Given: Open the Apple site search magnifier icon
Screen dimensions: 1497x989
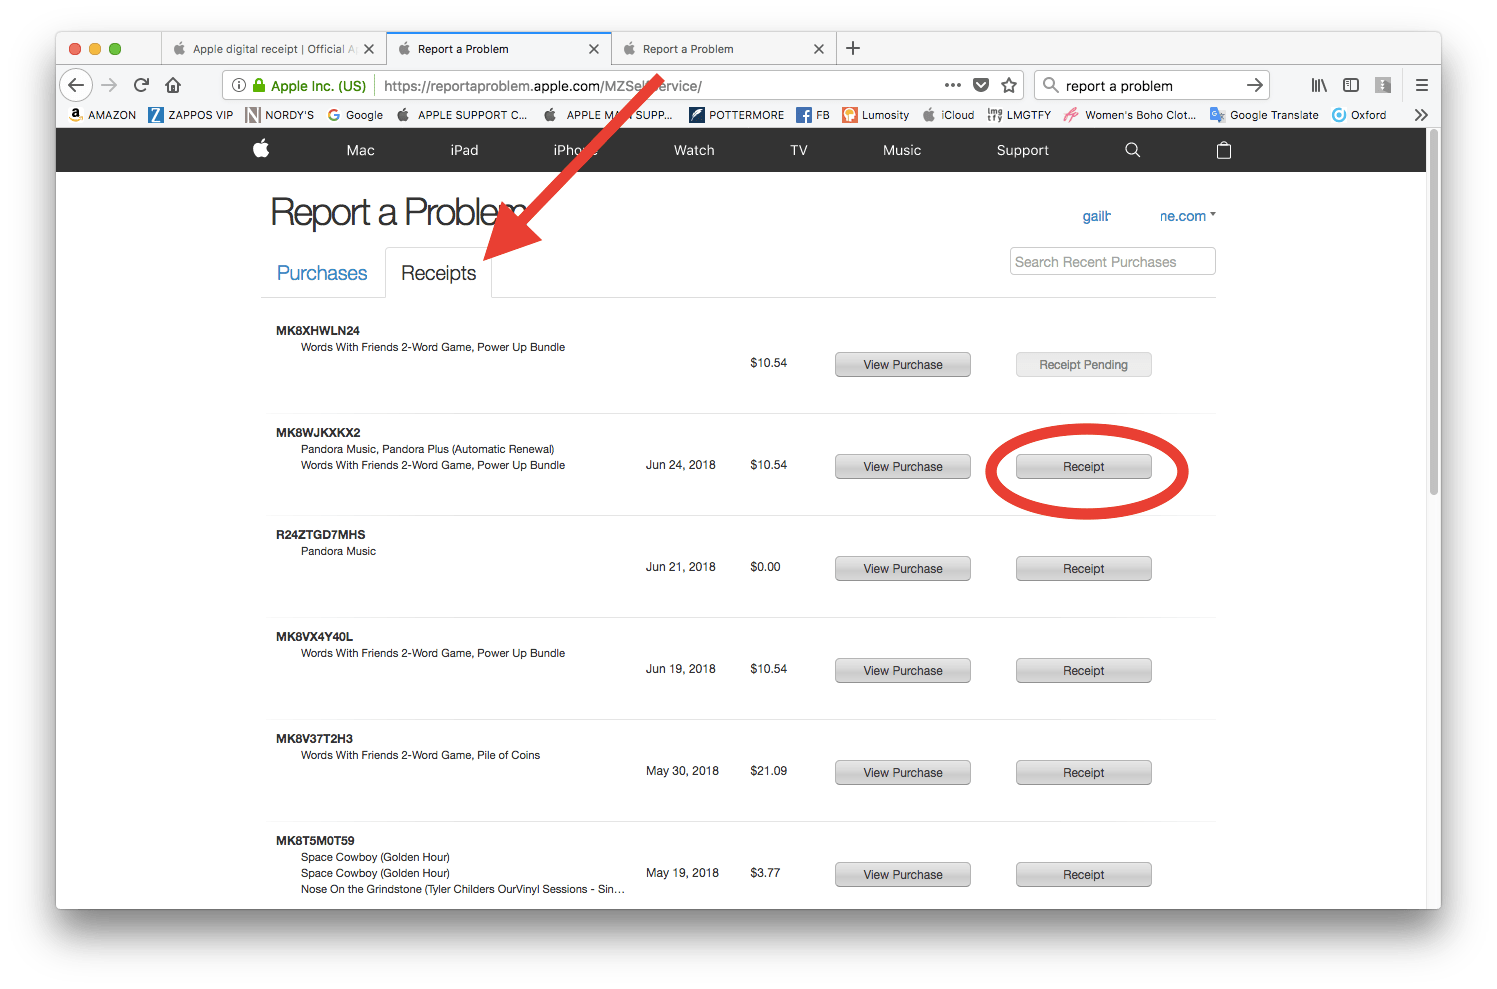Looking at the screenshot, I should click(x=1131, y=149).
